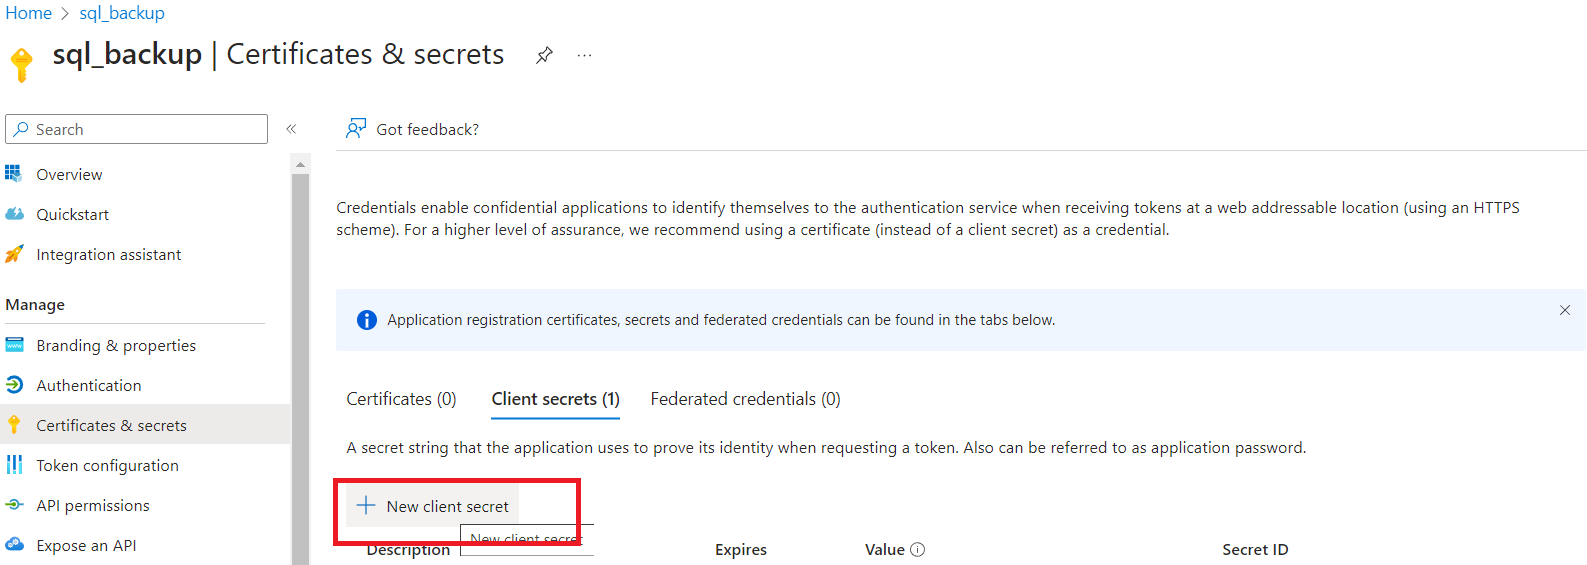Click the Value column info icon
This screenshot has height=565, width=1587.
(x=918, y=549)
